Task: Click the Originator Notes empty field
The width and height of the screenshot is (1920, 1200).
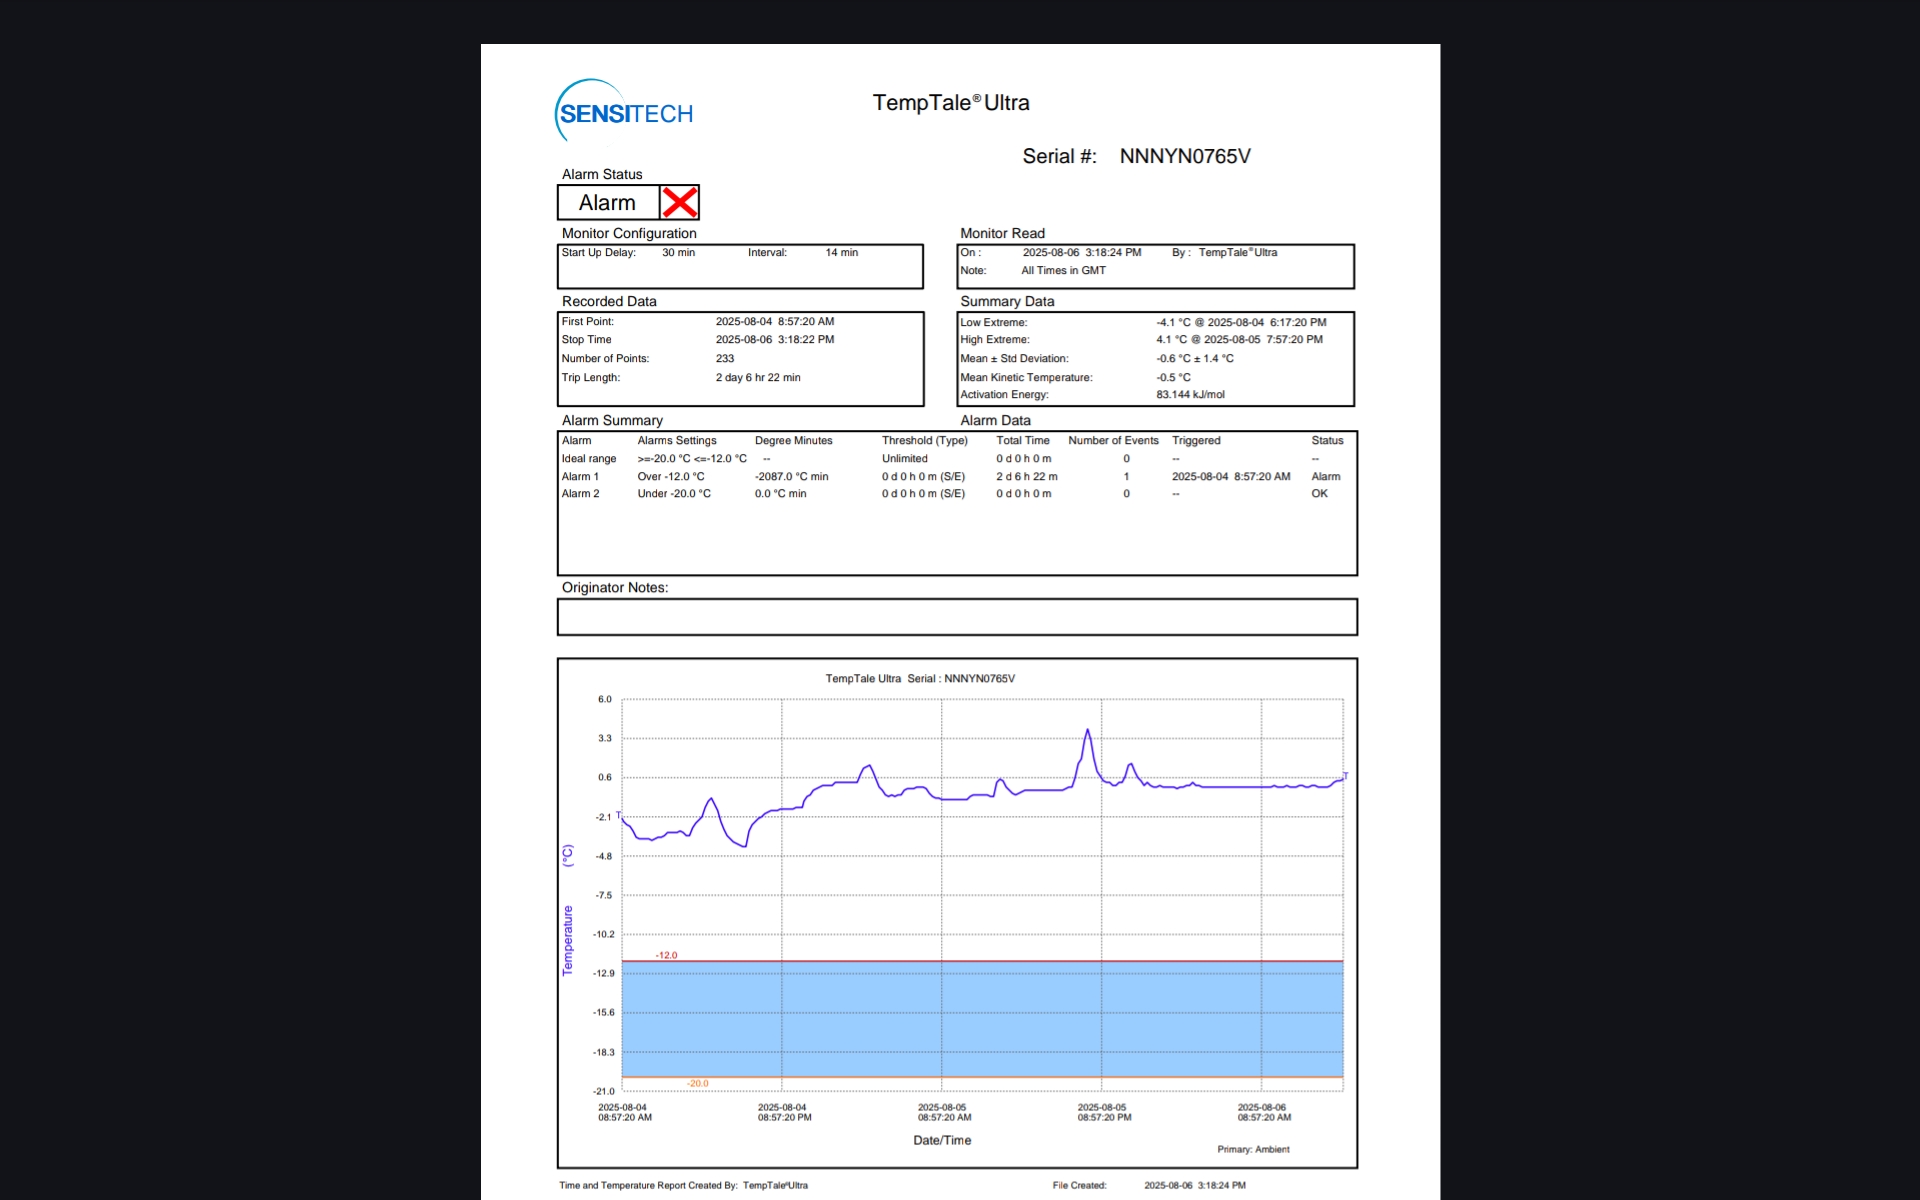Action: (x=956, y=617)
